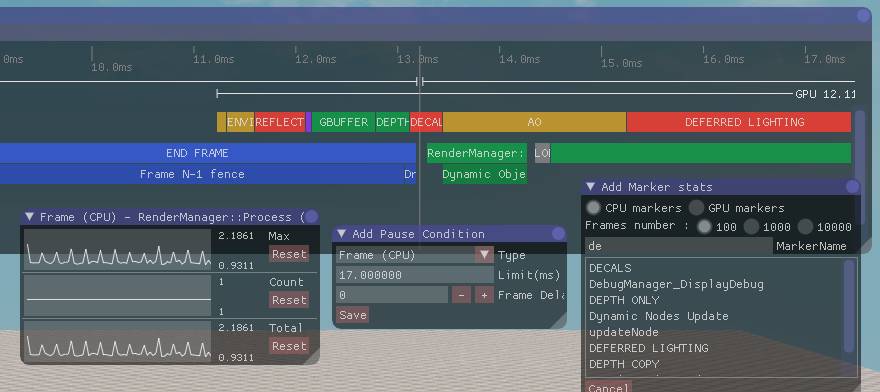
Task: Decrease Frame Delay with minus button
Action: tap(461, 295)
